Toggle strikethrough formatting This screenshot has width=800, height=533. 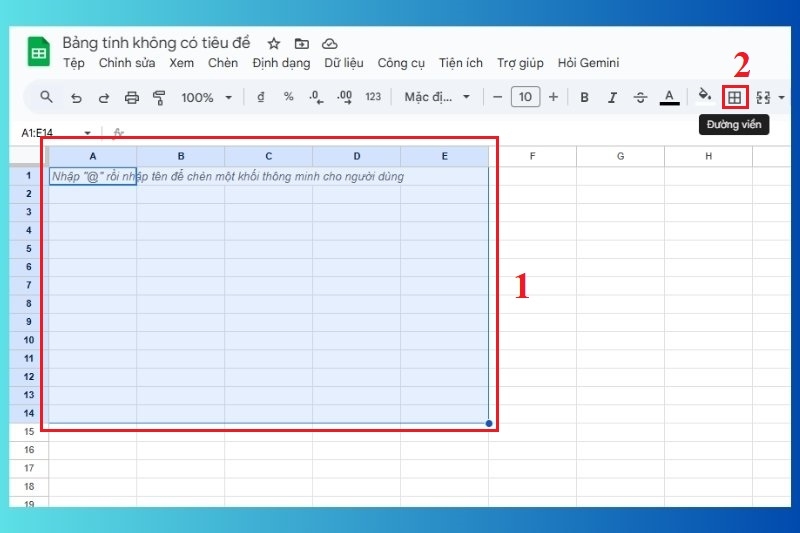click(640, 97)
